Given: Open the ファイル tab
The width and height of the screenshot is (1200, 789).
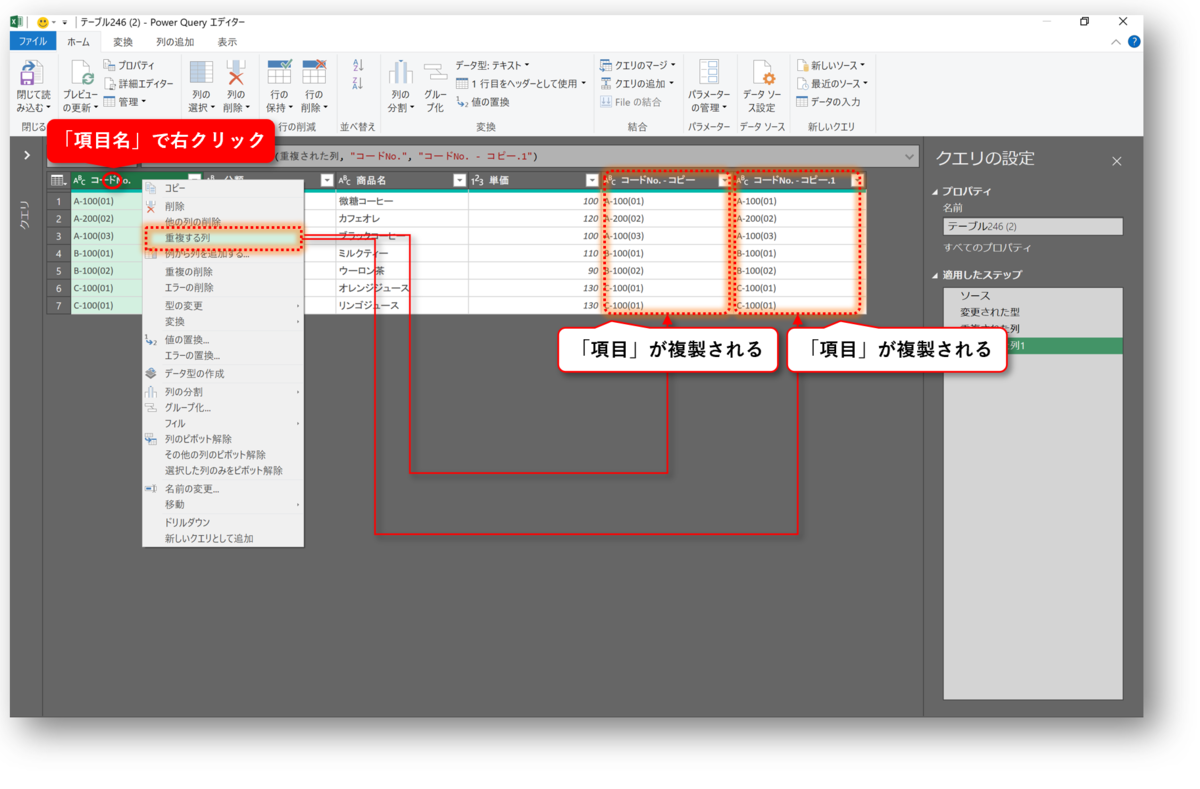Looking at the screenshot, I should [32, 42].
